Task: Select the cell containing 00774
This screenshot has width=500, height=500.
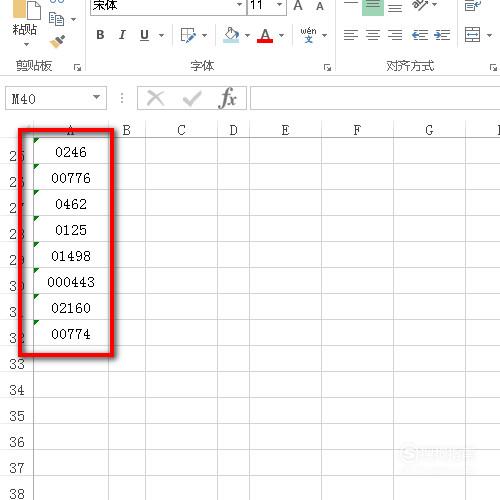Action: pos(71,333)
